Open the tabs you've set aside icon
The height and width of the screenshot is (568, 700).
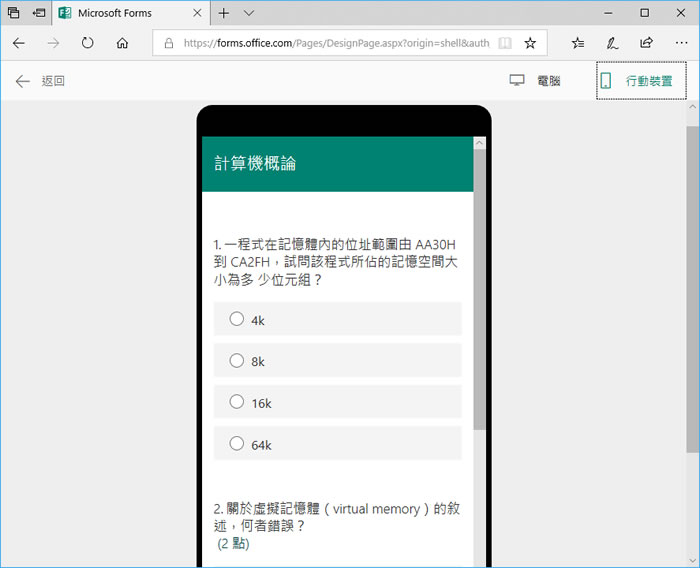tap(13, 13)
